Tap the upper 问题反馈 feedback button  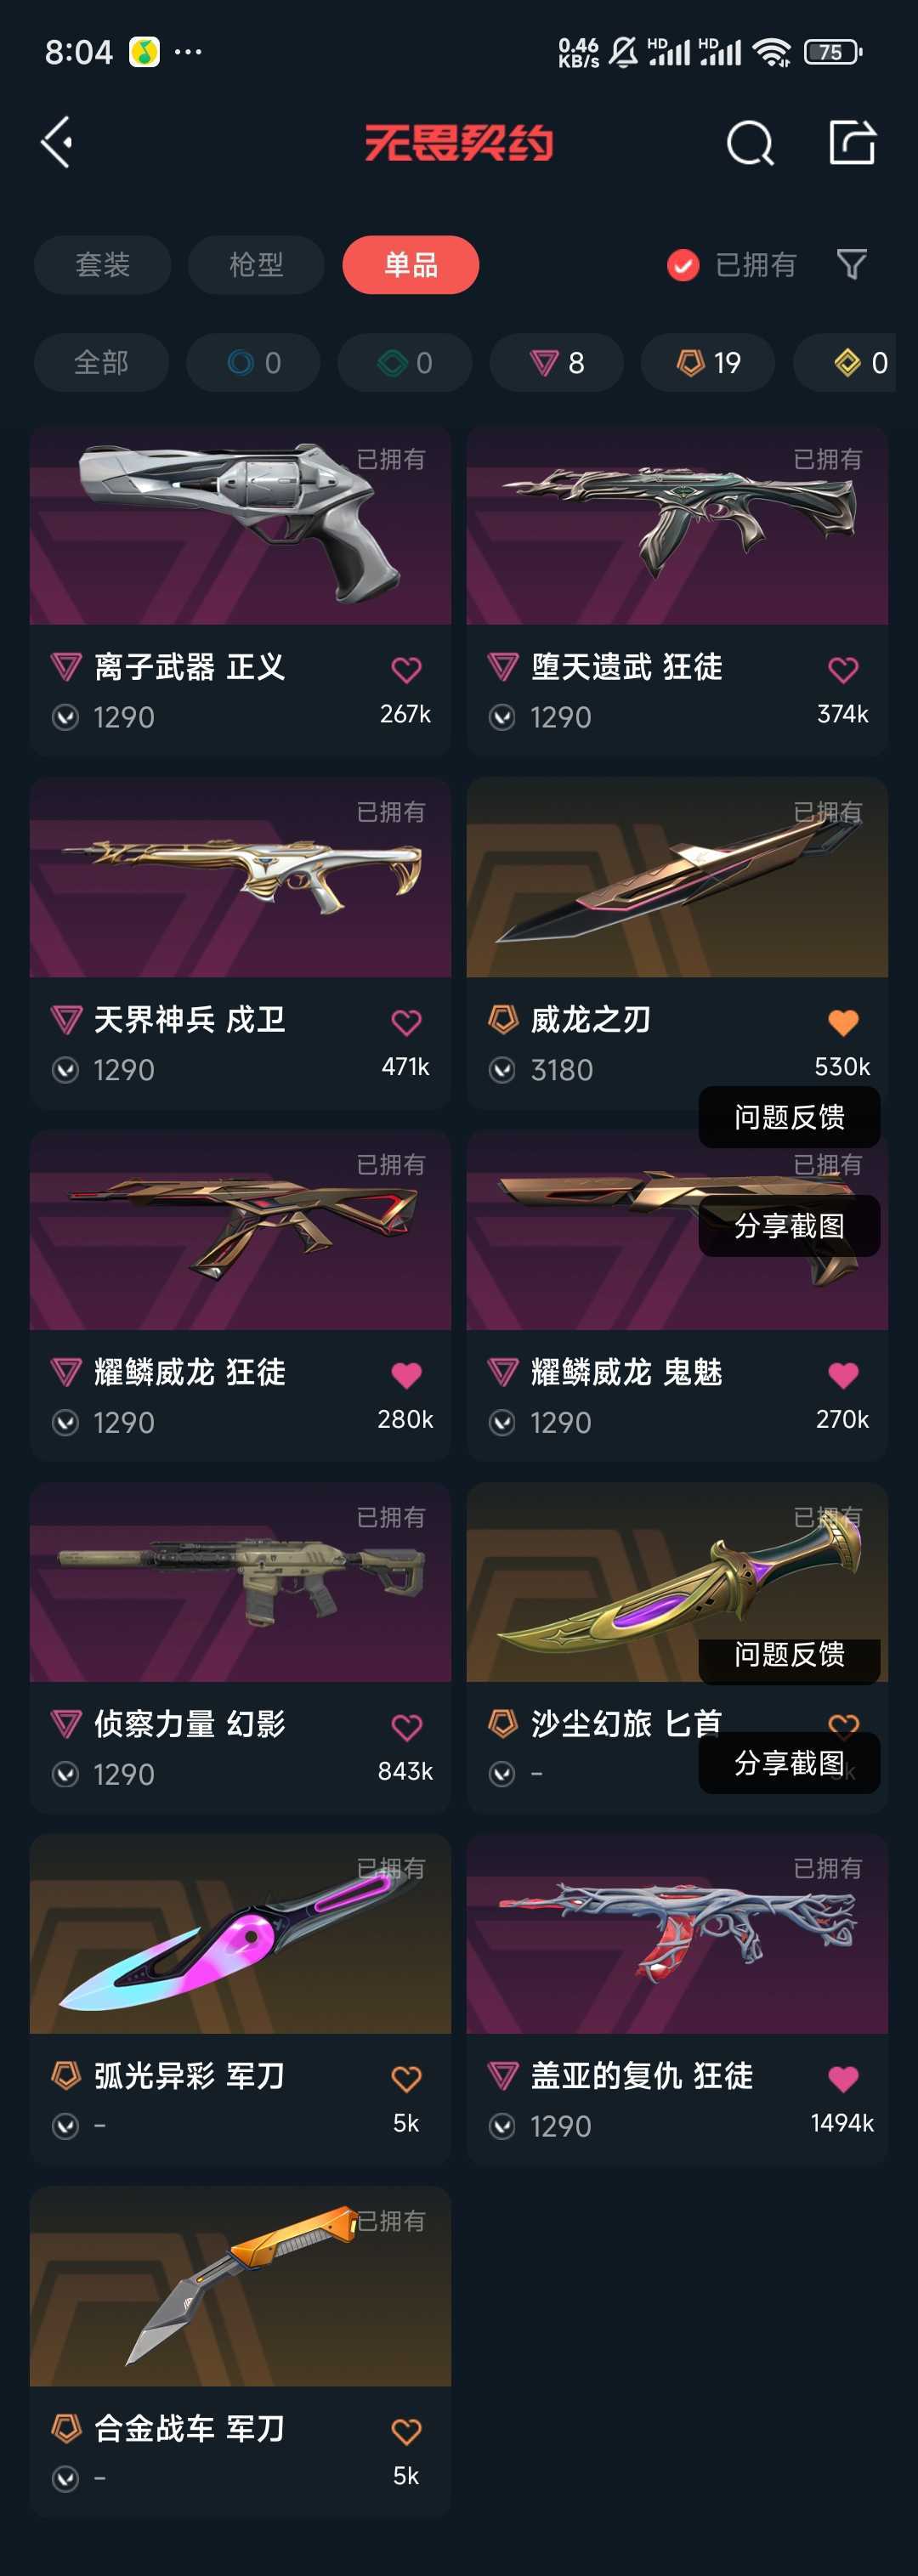789,1117
